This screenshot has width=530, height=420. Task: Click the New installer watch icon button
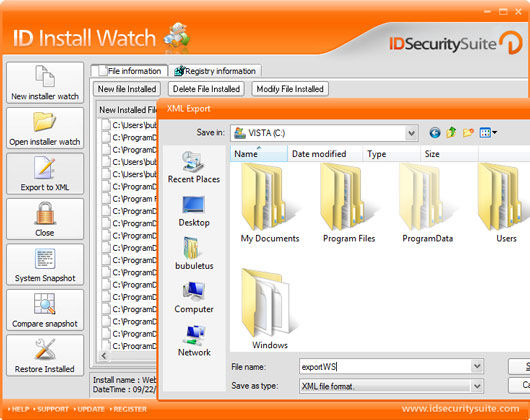point(45,82)
